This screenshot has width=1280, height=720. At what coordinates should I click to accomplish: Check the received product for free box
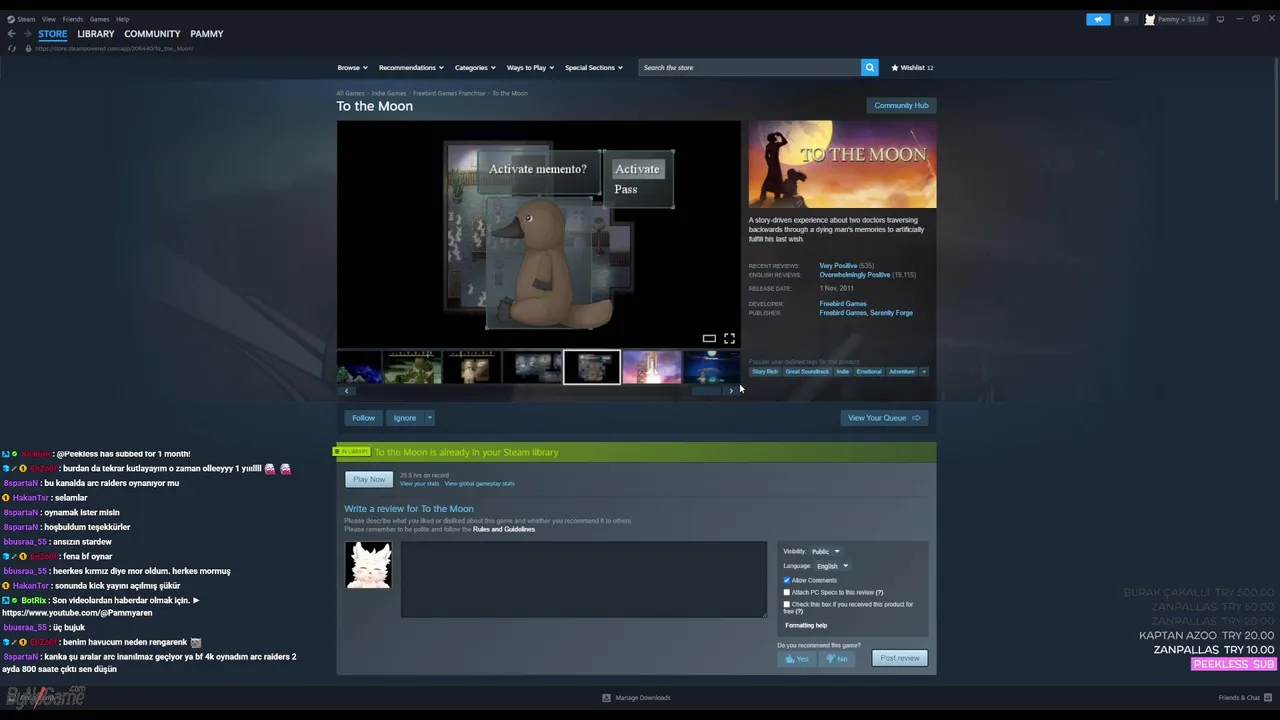pyautogui.click(x=787, y=604)
